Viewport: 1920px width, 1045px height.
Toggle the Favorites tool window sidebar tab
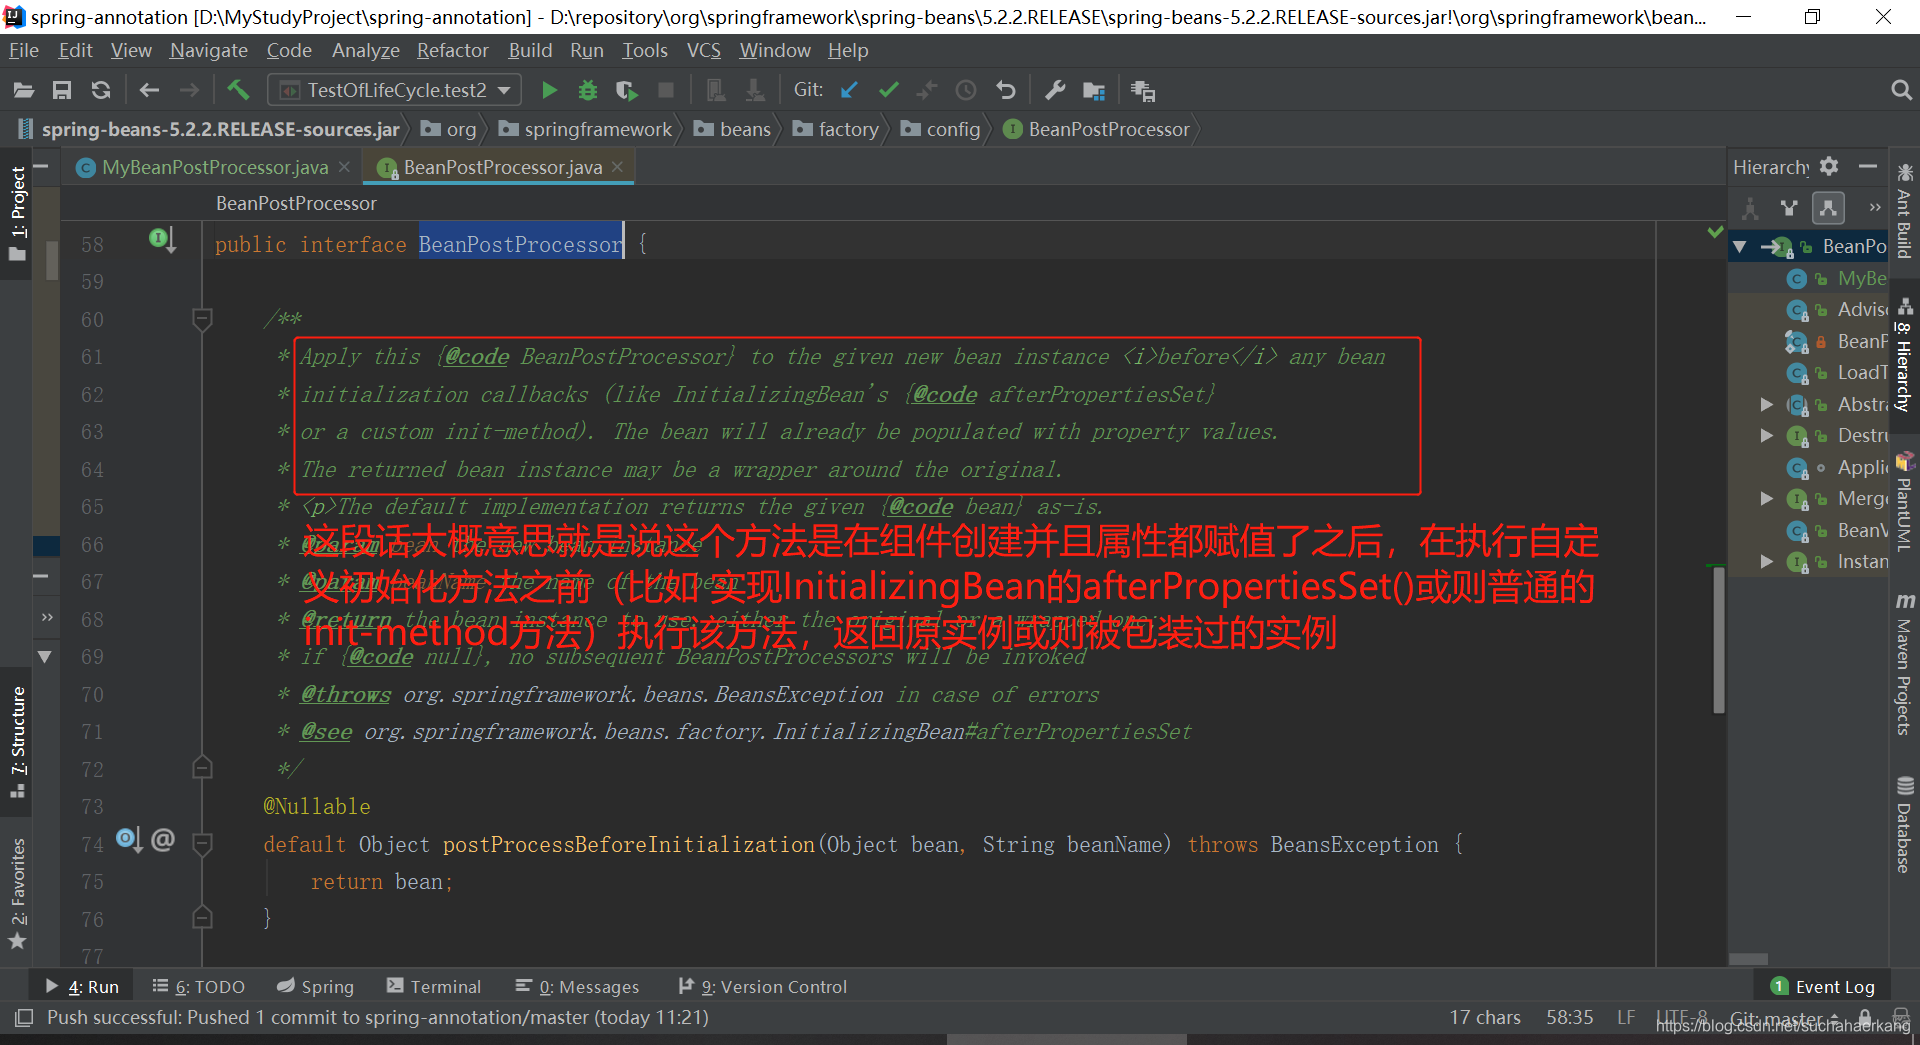click(17, 893)
